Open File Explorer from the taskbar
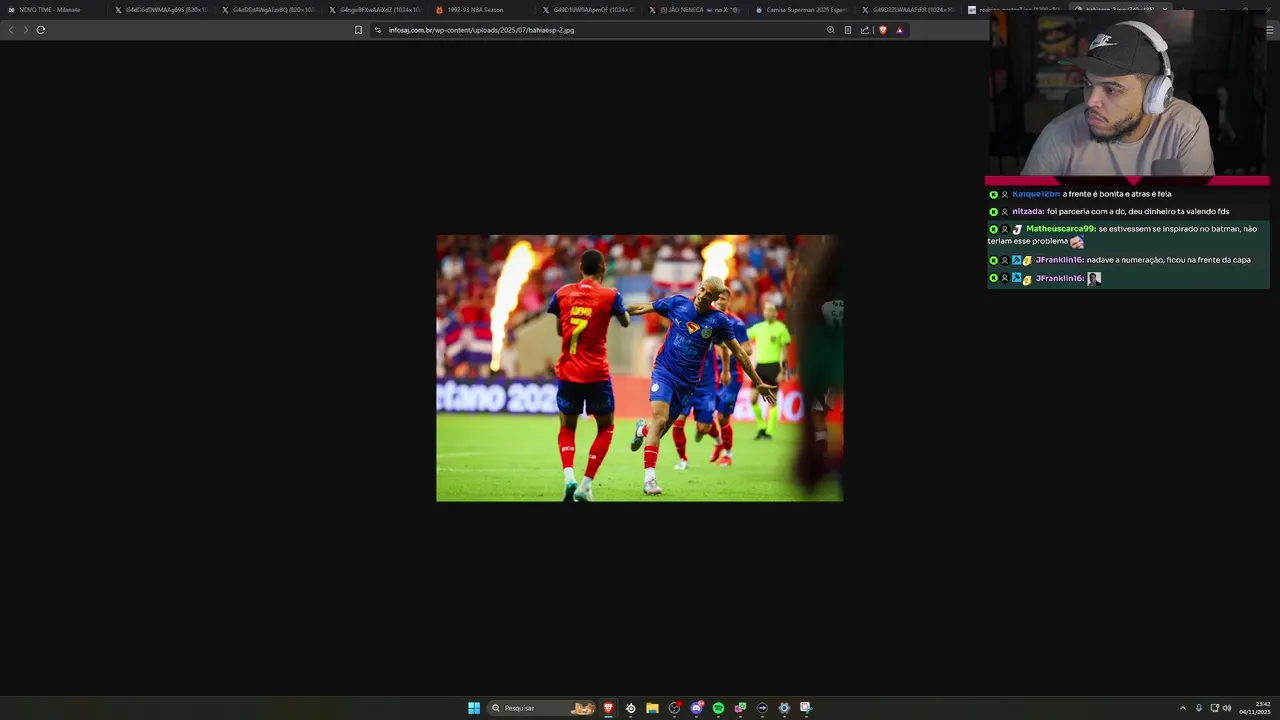Screen dimensions: 1280x720 pos(652,708)
